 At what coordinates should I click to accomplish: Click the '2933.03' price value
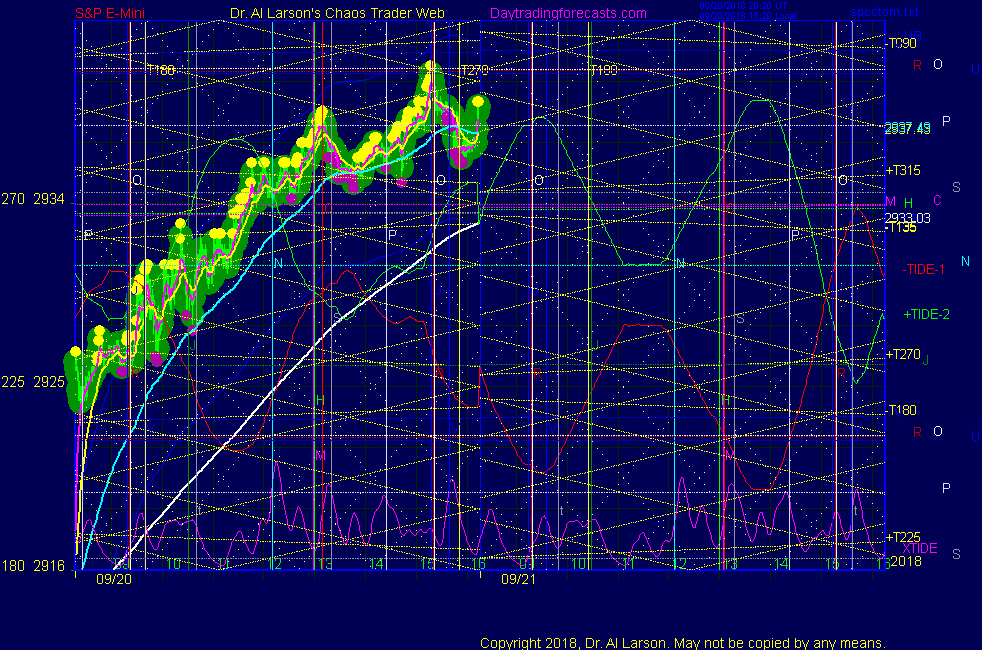(x=907, y=218)
